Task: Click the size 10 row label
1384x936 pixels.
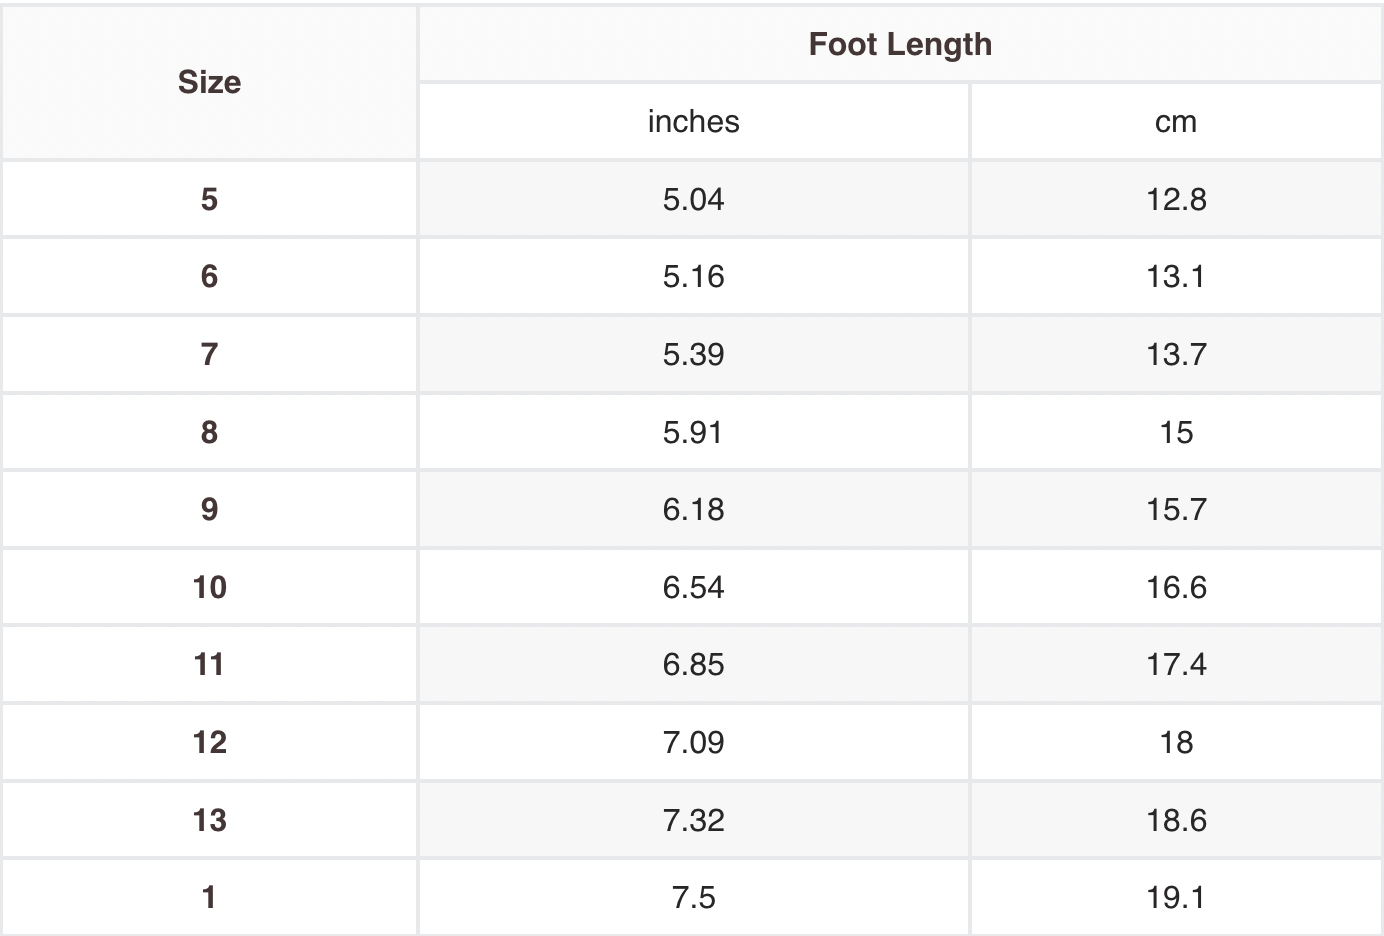Action: coord(209,587)
